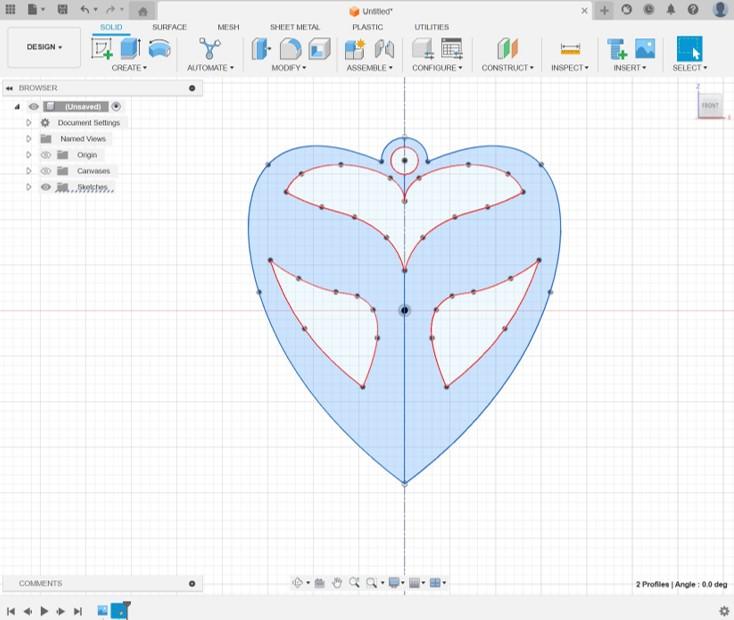Open the INSPECT dropdown menu
Viewport: 734px width, 620px height.
(570, 68)
